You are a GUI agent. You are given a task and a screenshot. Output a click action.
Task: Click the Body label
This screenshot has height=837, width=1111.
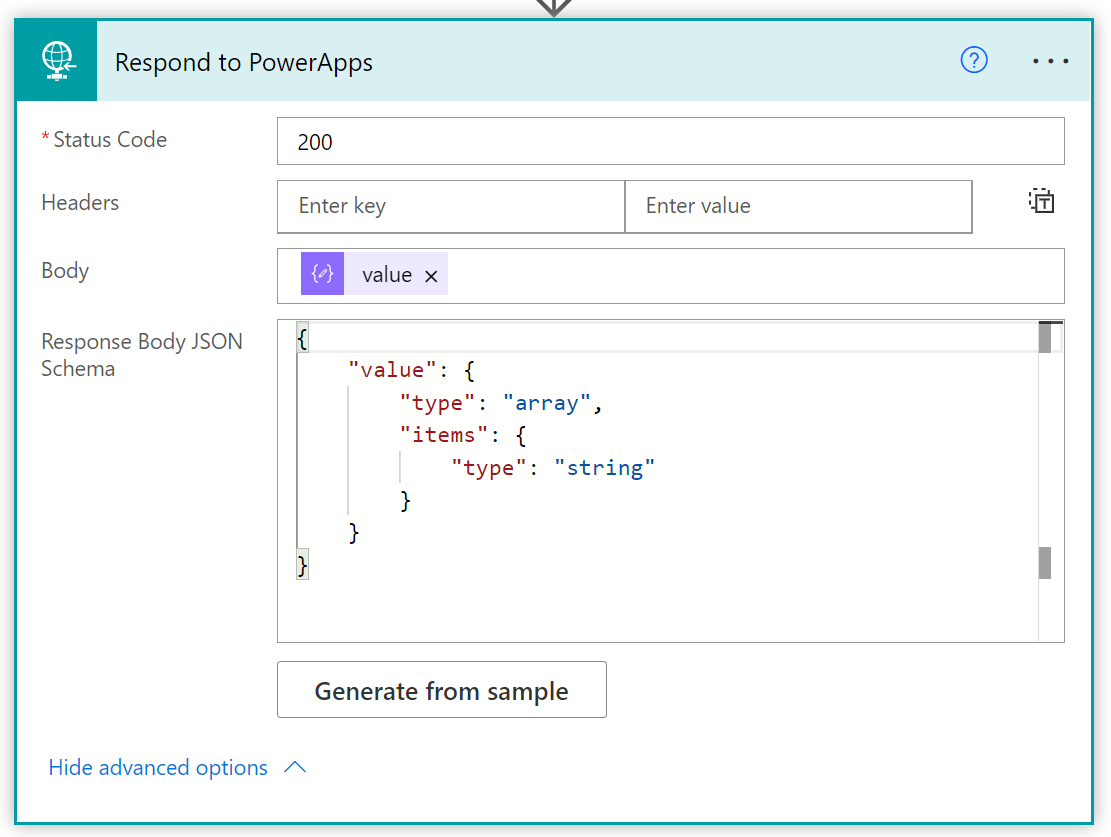pyautogui.click(x=65, y=271)
